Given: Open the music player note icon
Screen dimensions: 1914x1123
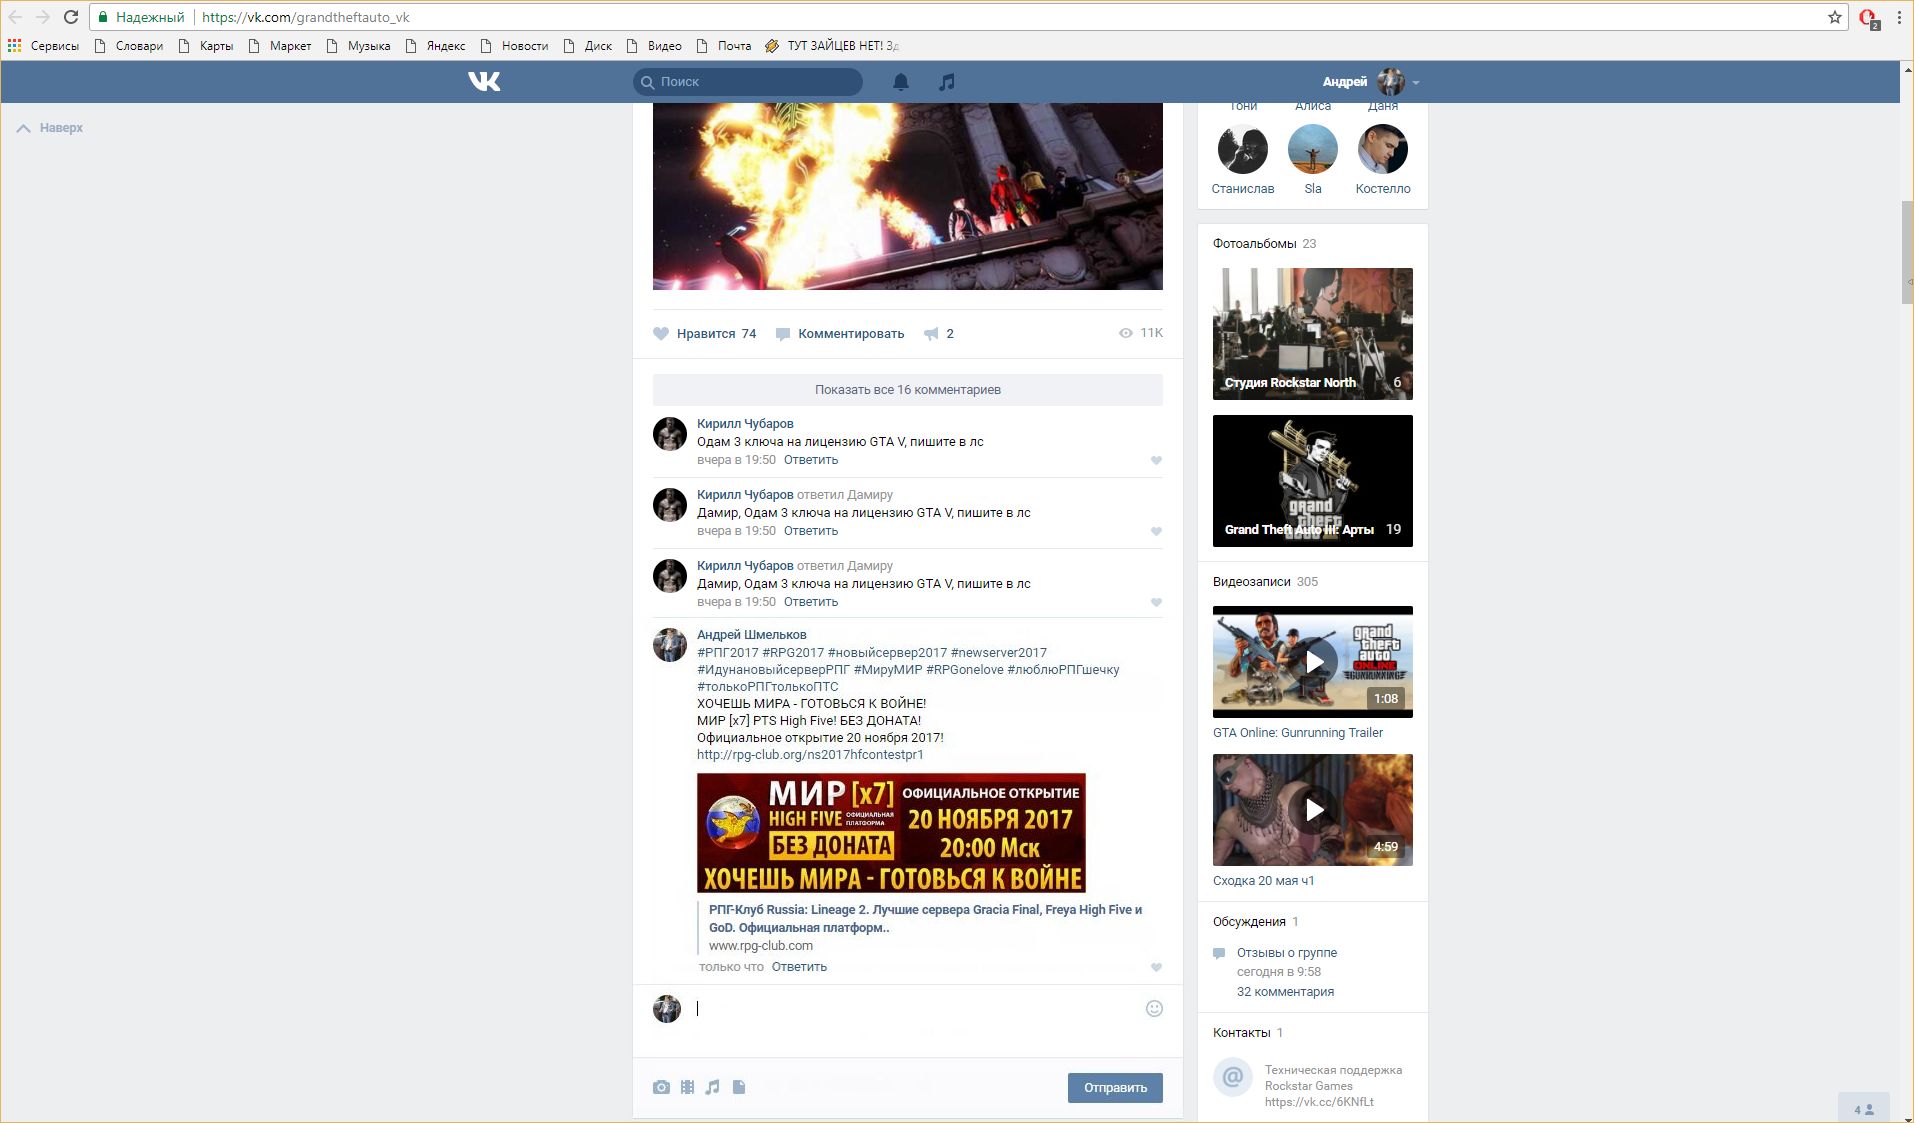Looking at the screenshot, I should pyautogui.click(x=947, y=82).
